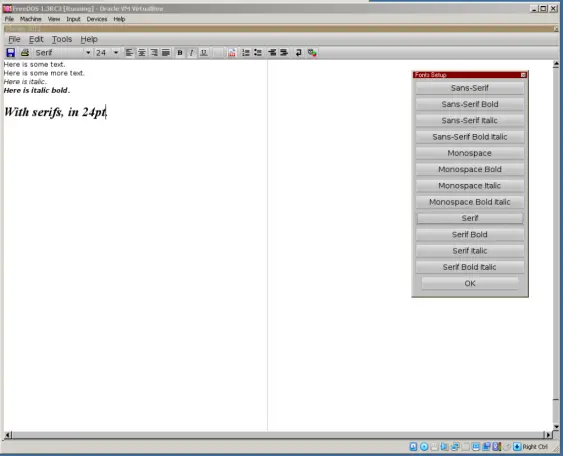563x456 pixels.
Task: Click the line break return-arrow icon
Action: pos(298,53)
